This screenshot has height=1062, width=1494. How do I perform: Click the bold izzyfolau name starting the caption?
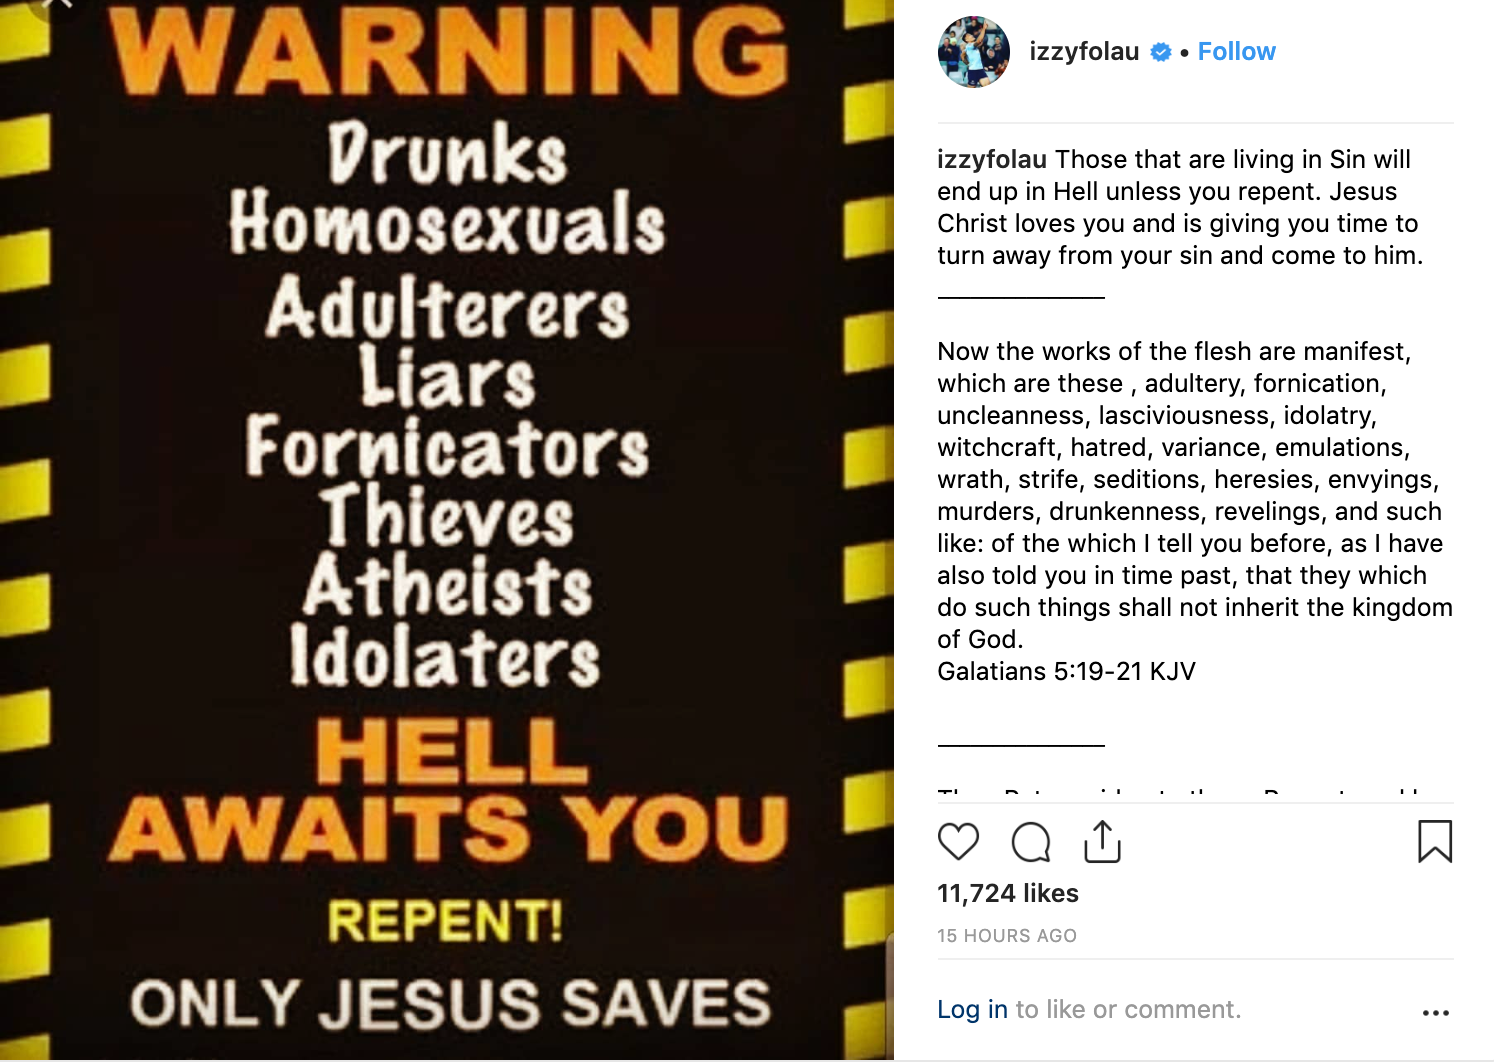coord(992,159)
